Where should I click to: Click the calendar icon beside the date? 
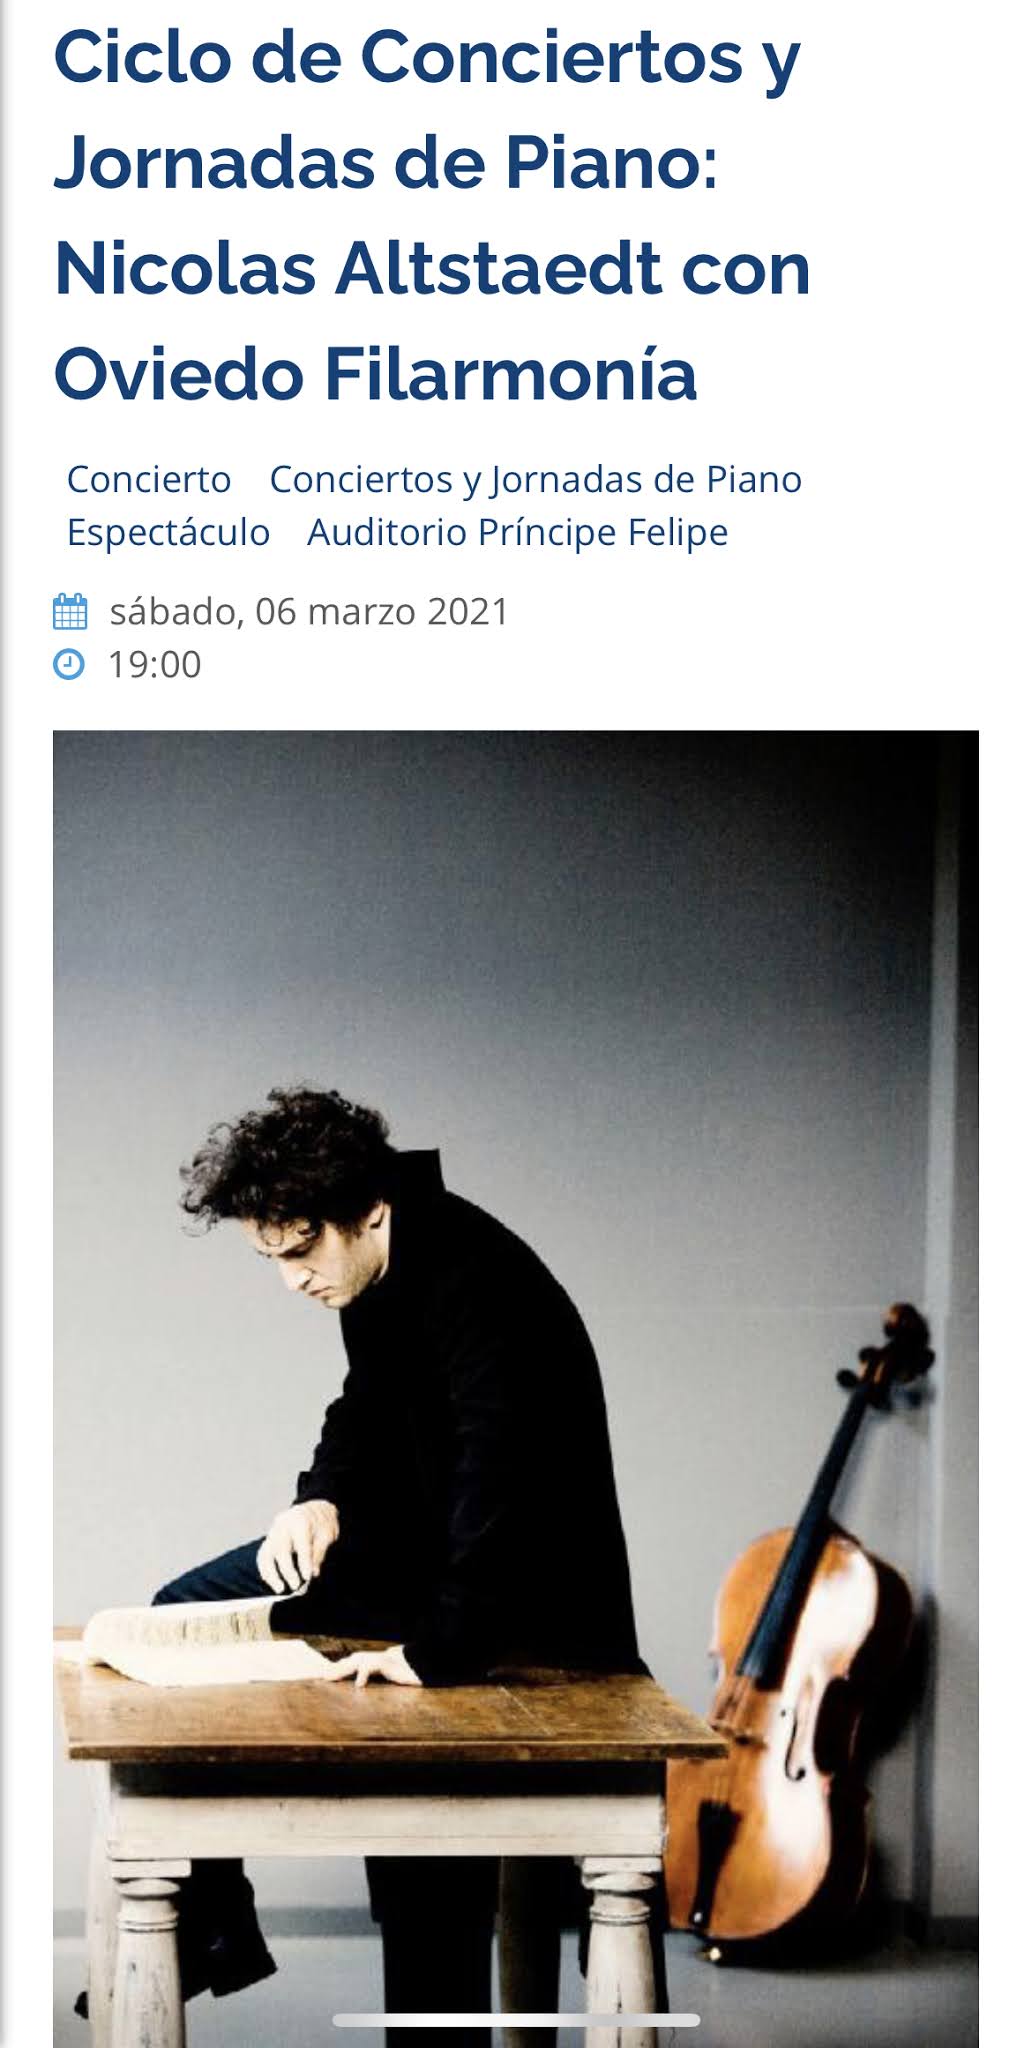pos(70,611)
